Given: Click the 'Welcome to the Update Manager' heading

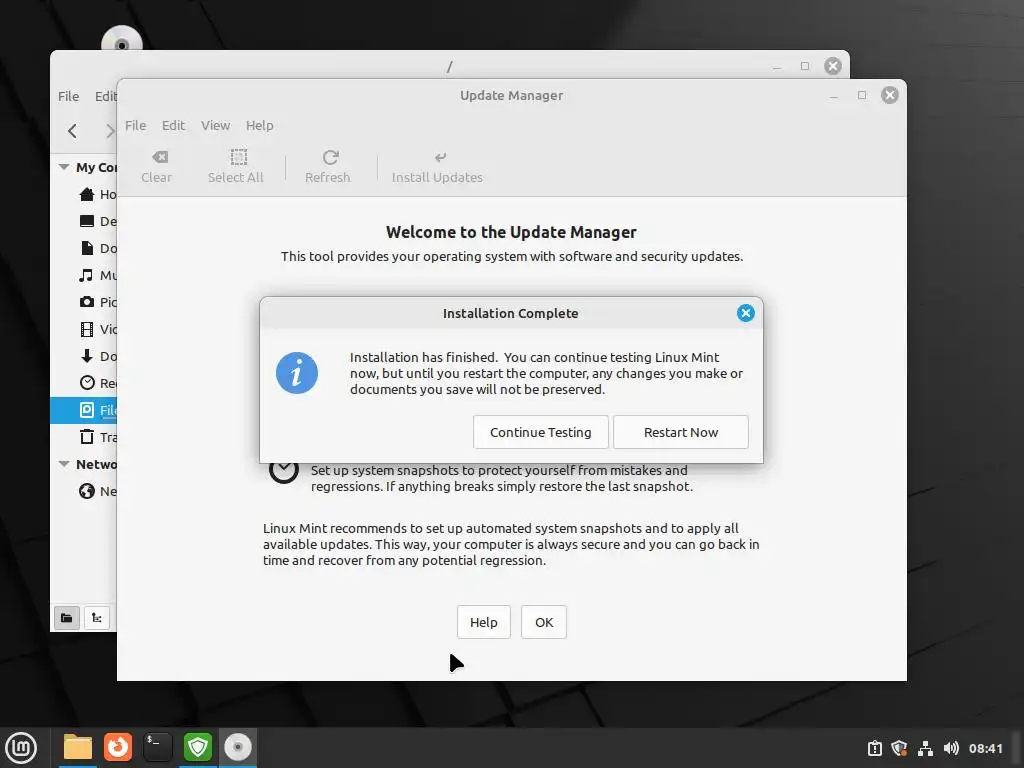Looking at the screenshot, I should pos(511,232).
